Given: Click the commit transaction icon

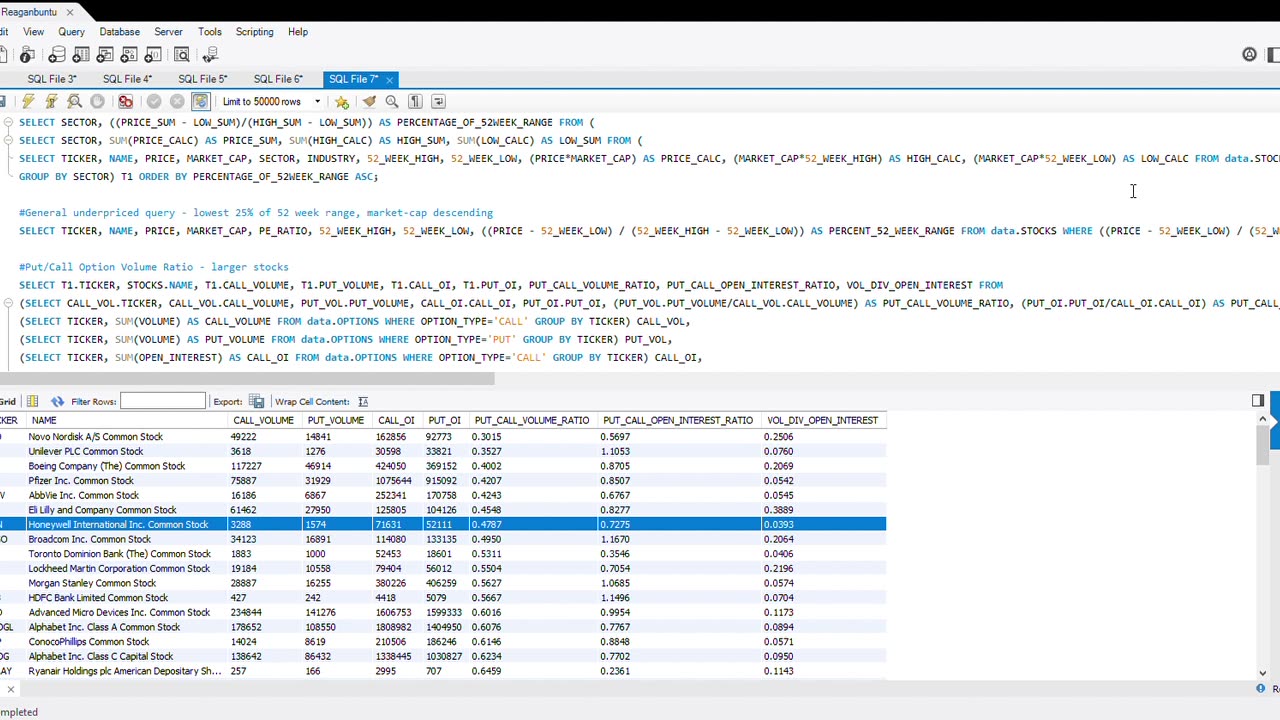Looking at the screenshot, I should click(x=153, y=101).
